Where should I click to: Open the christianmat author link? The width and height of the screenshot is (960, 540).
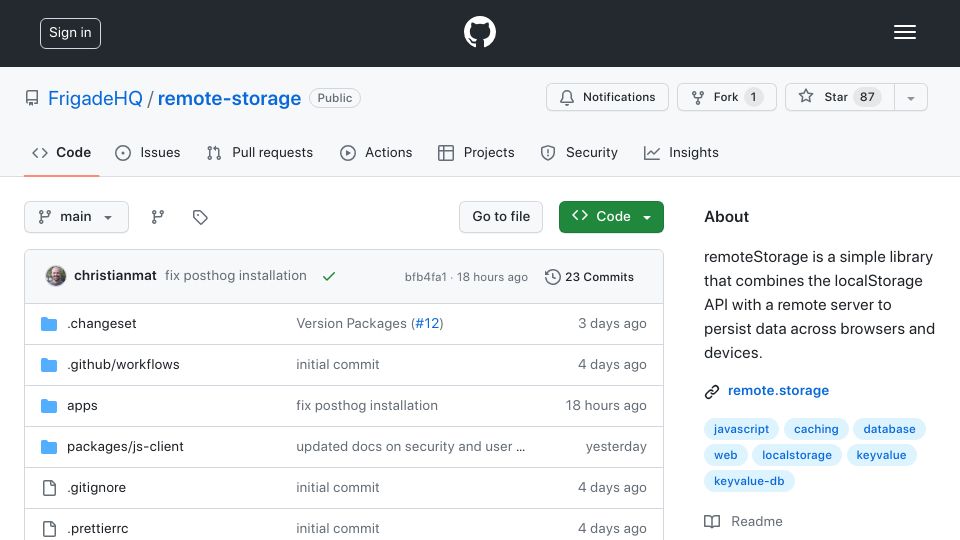coord(115,276)
